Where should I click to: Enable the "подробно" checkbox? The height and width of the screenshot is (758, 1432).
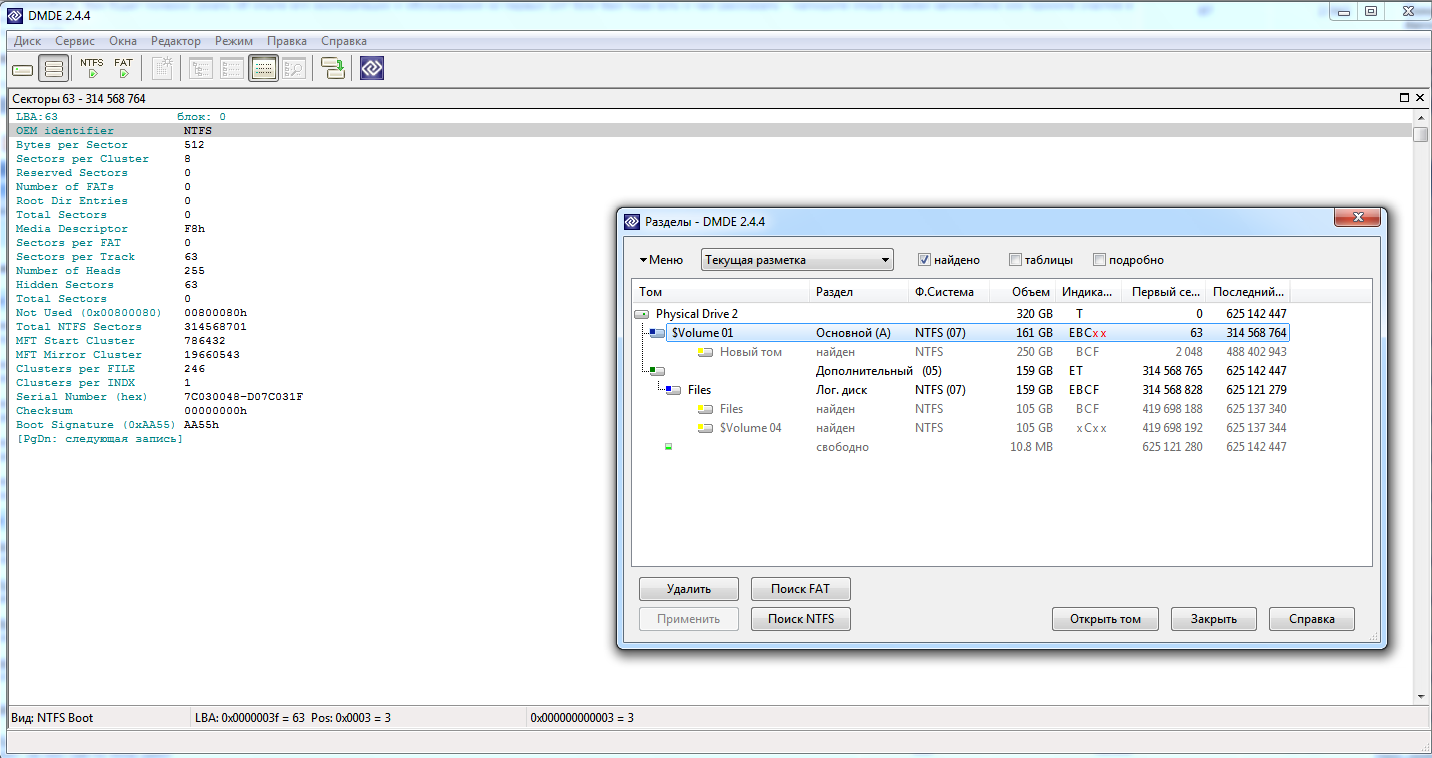(x=1099, y=260)
